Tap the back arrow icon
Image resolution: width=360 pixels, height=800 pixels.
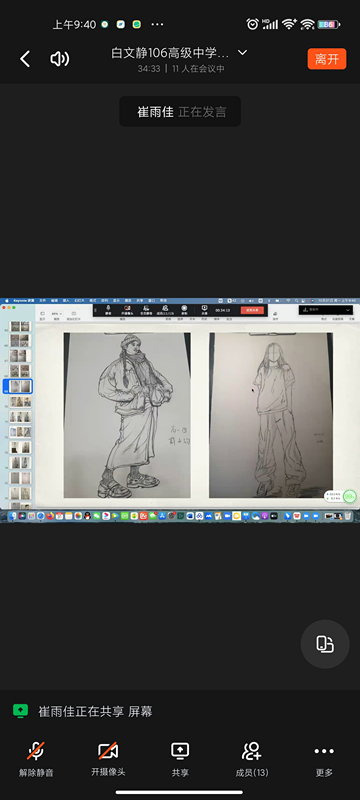(x=25, y=59)
